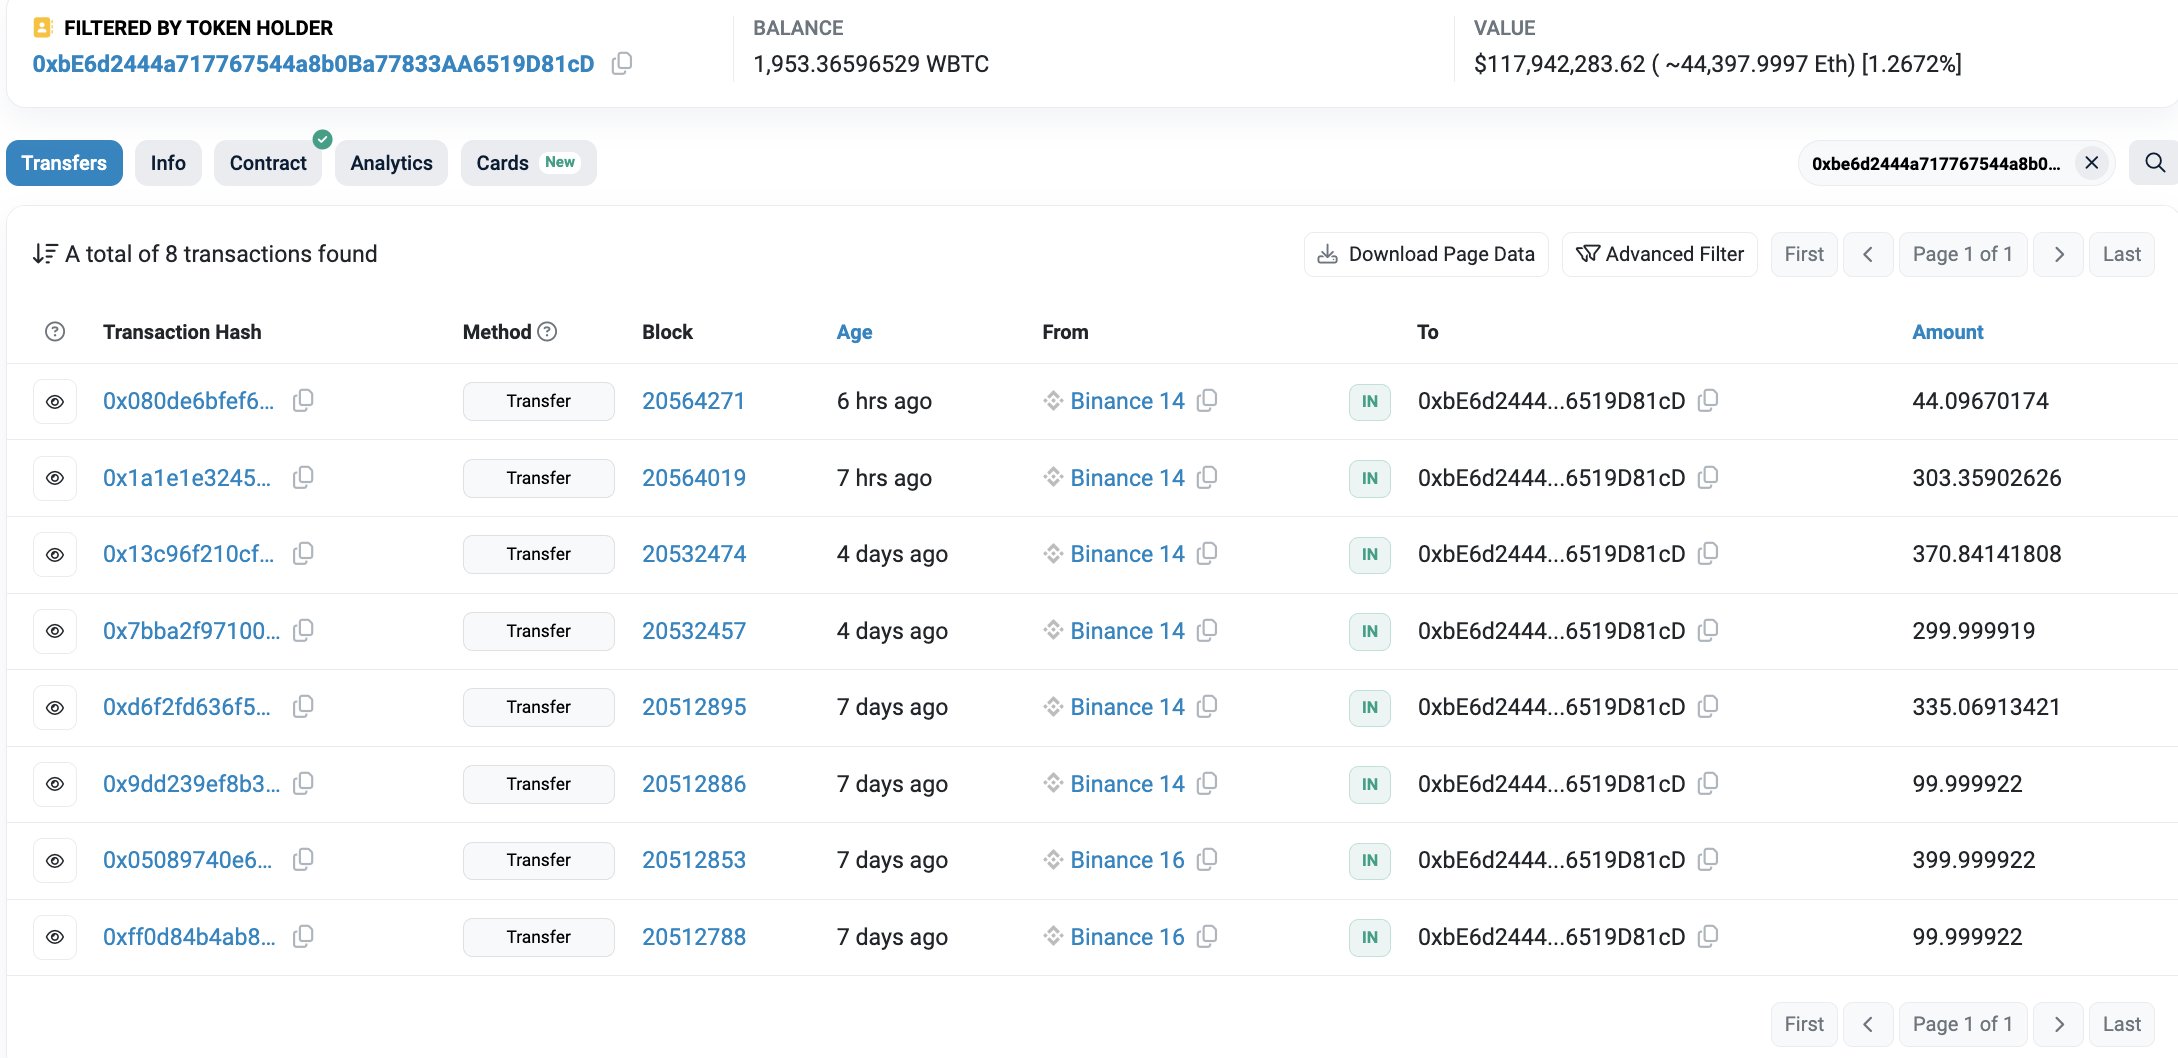Viewport: 2178px width, 1058px height.
Task: Open the Analytics tab
Action: [391, 163]
